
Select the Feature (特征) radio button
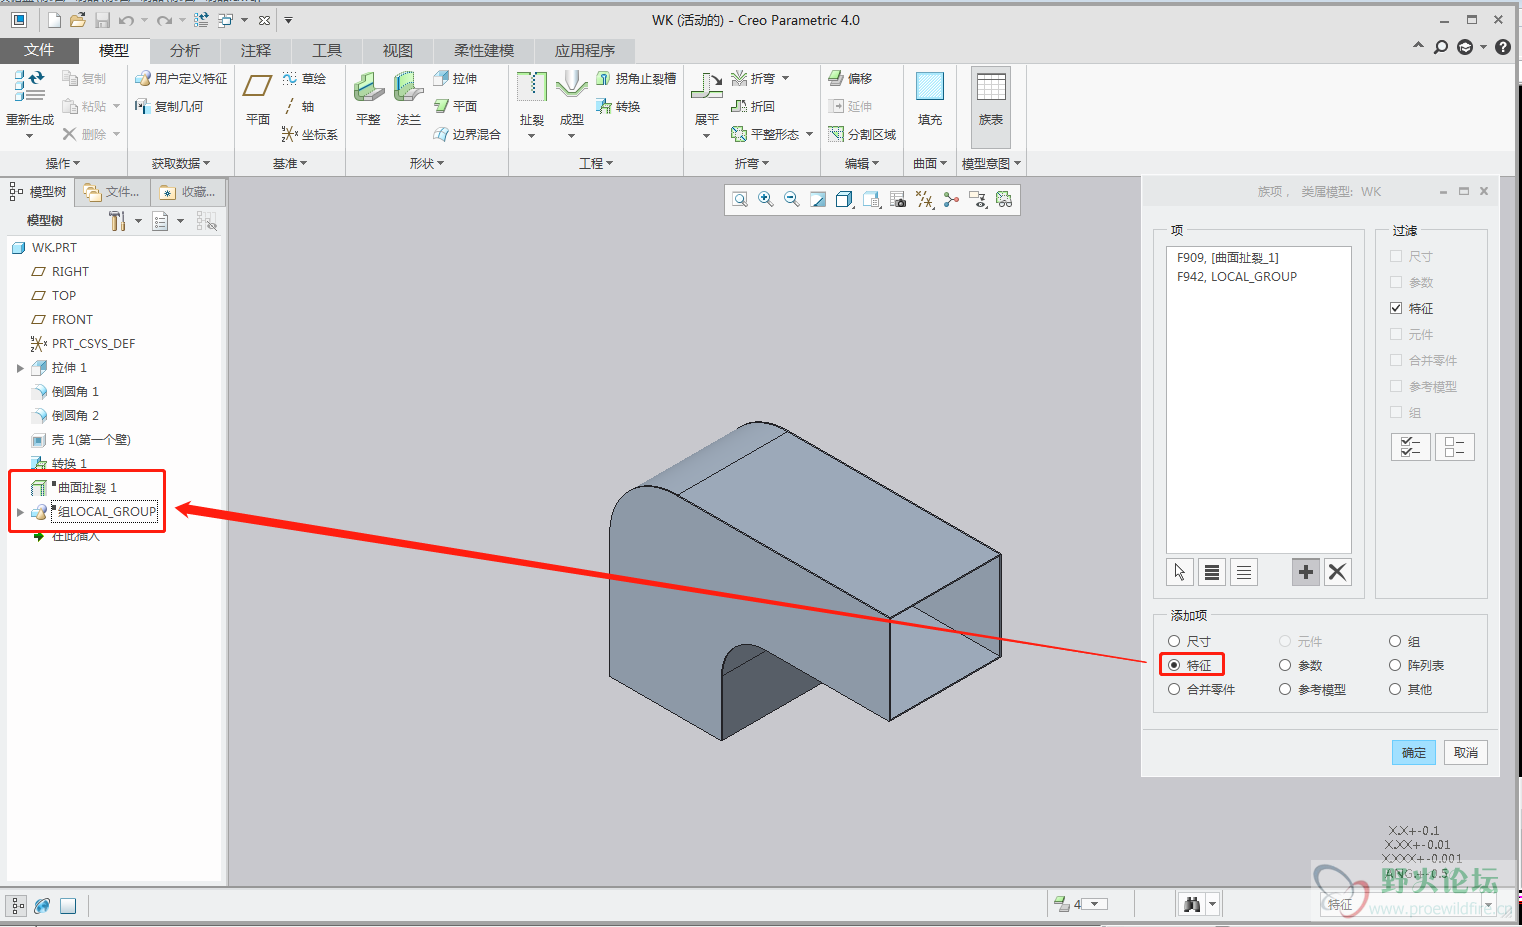(x=1174, y=665)
